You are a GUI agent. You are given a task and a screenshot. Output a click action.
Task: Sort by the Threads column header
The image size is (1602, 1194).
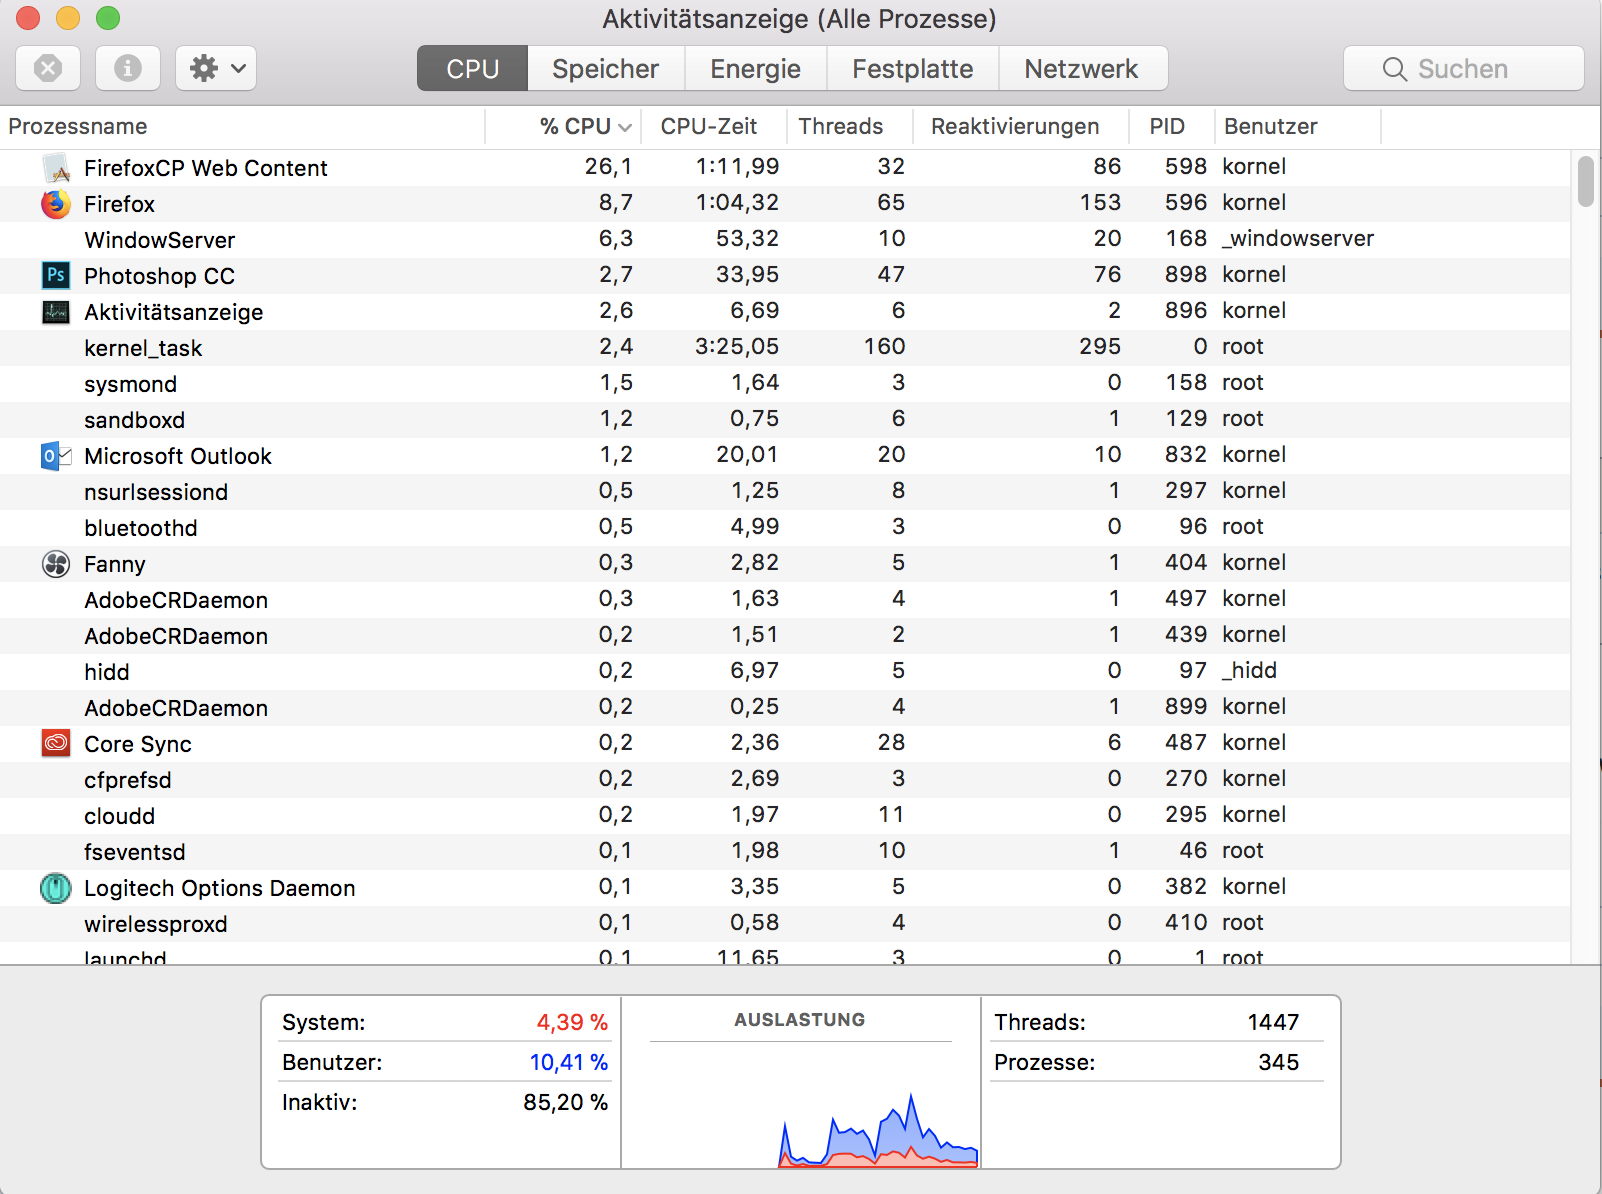click(850, 127)
